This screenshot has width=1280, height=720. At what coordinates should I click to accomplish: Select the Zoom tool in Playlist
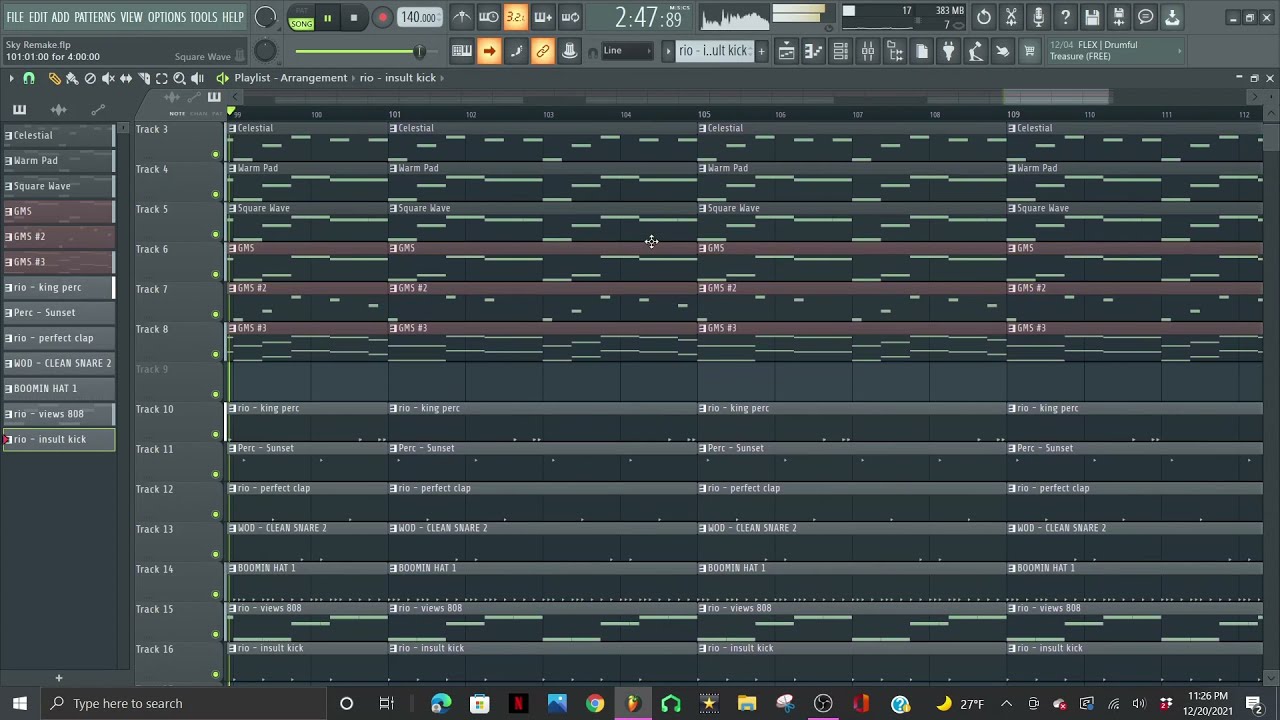pyautogui.click(x=180, y=78)
